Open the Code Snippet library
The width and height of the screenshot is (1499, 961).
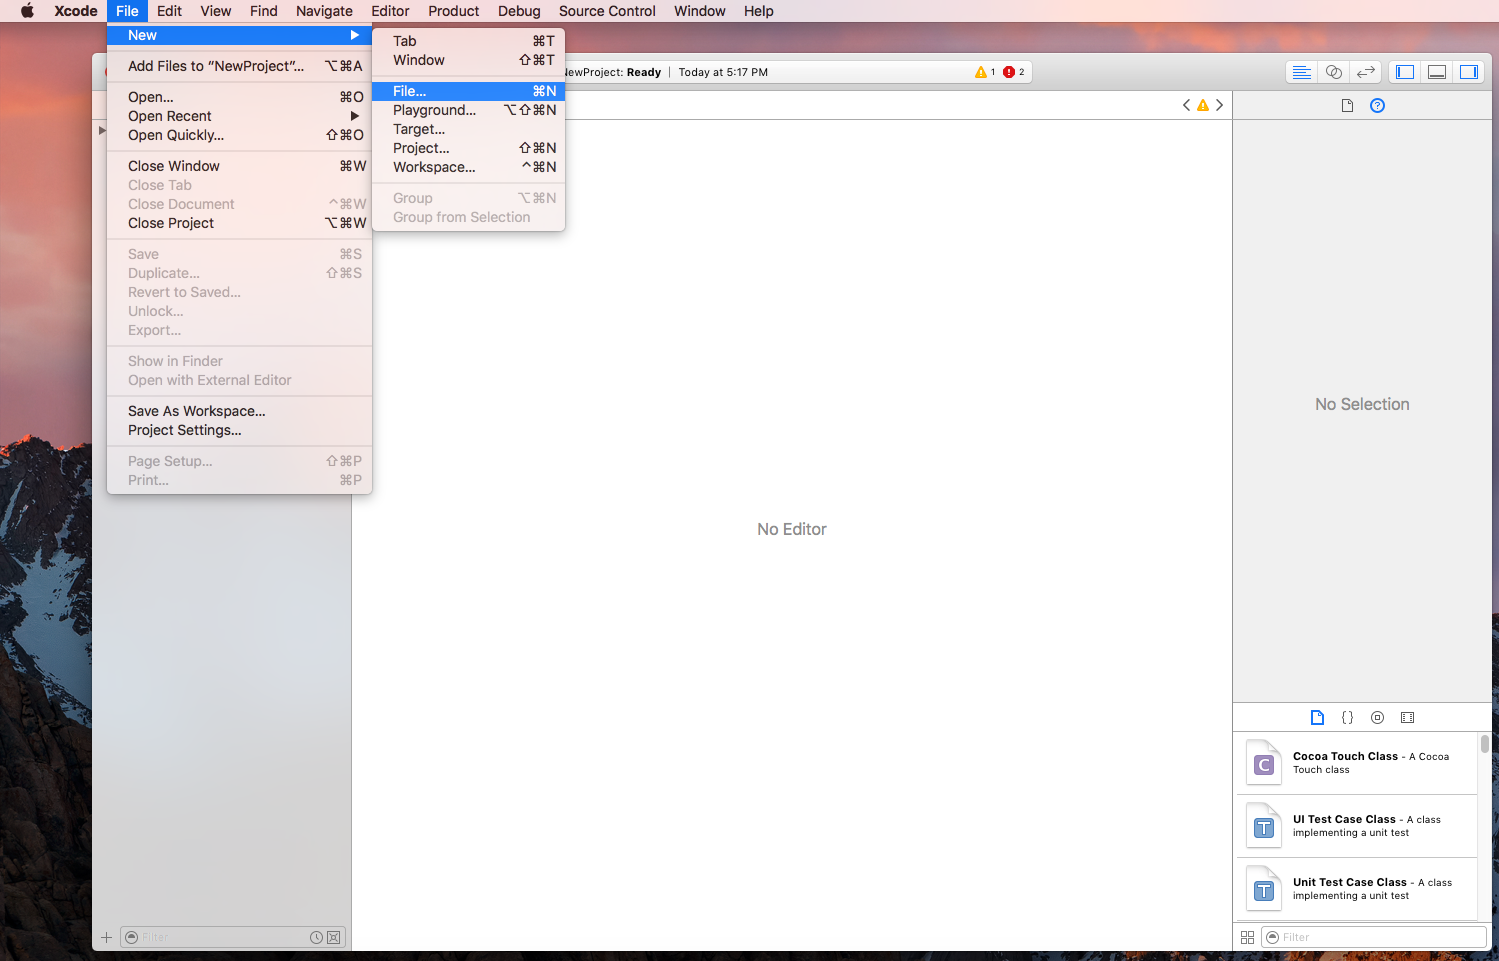1347,717
